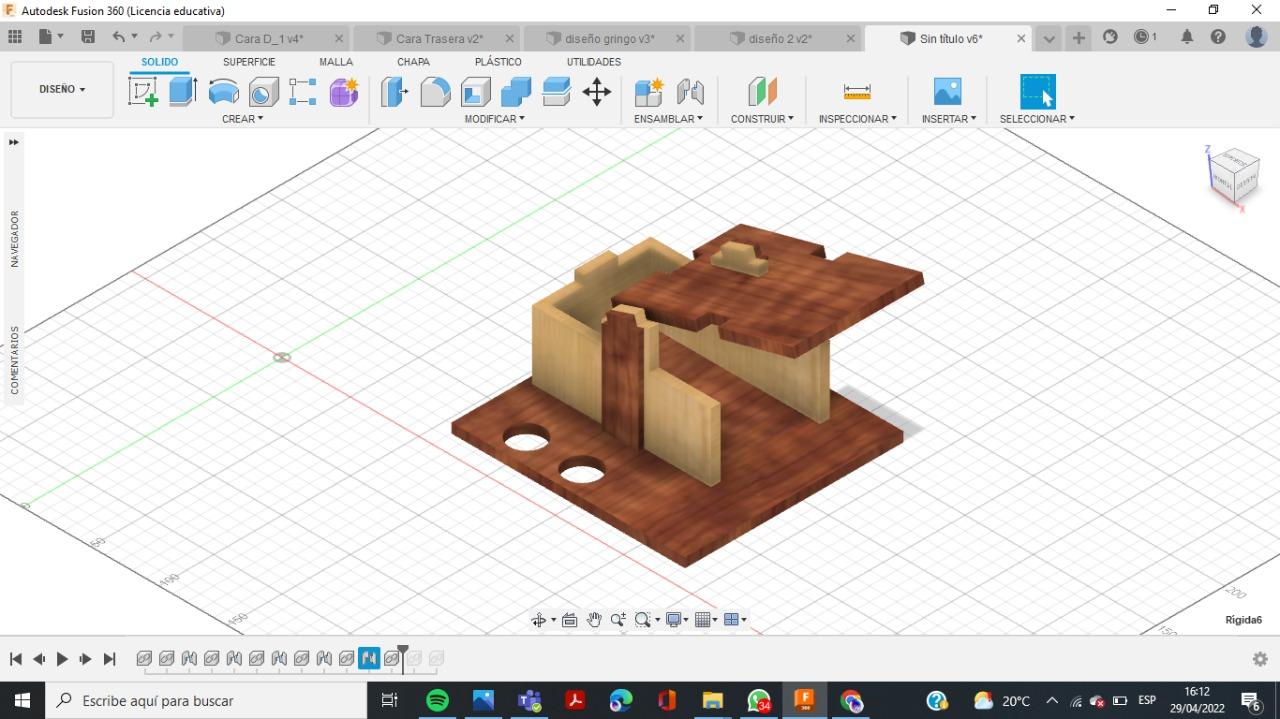
Task: Expand the CONSTRUIR dropdown menu
Action: 762,119
